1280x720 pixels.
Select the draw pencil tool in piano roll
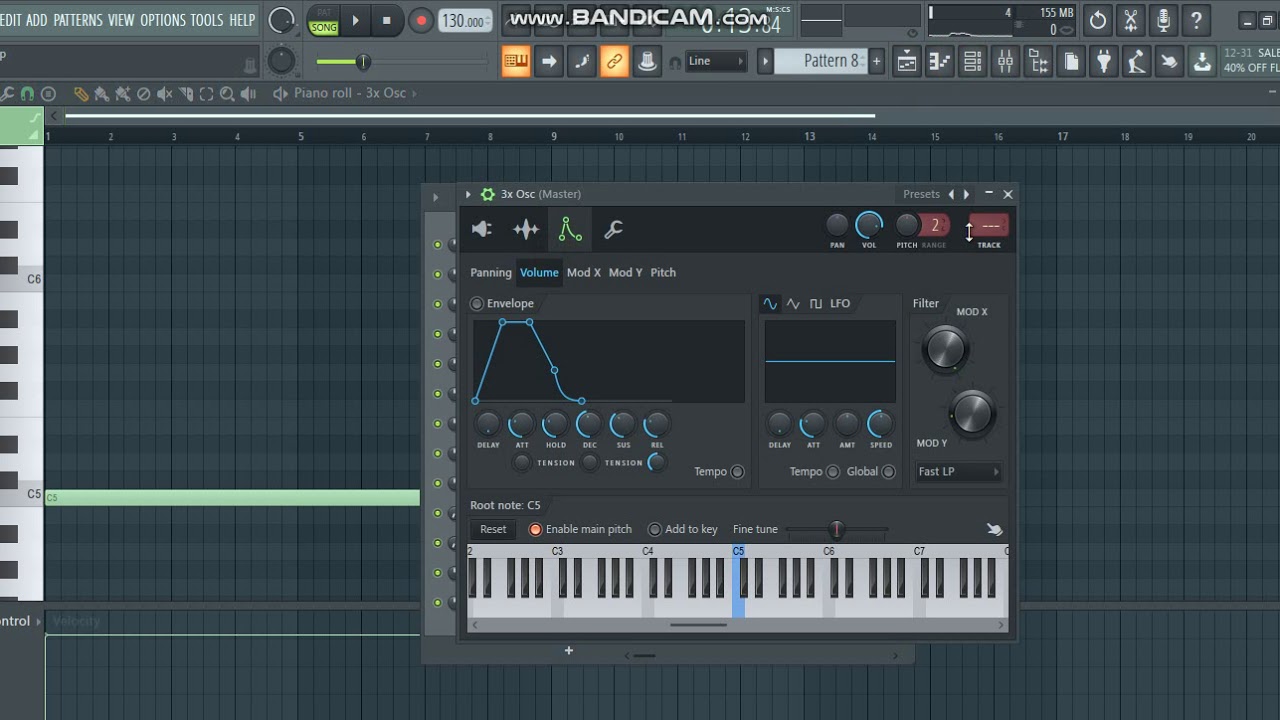point(81,93)
